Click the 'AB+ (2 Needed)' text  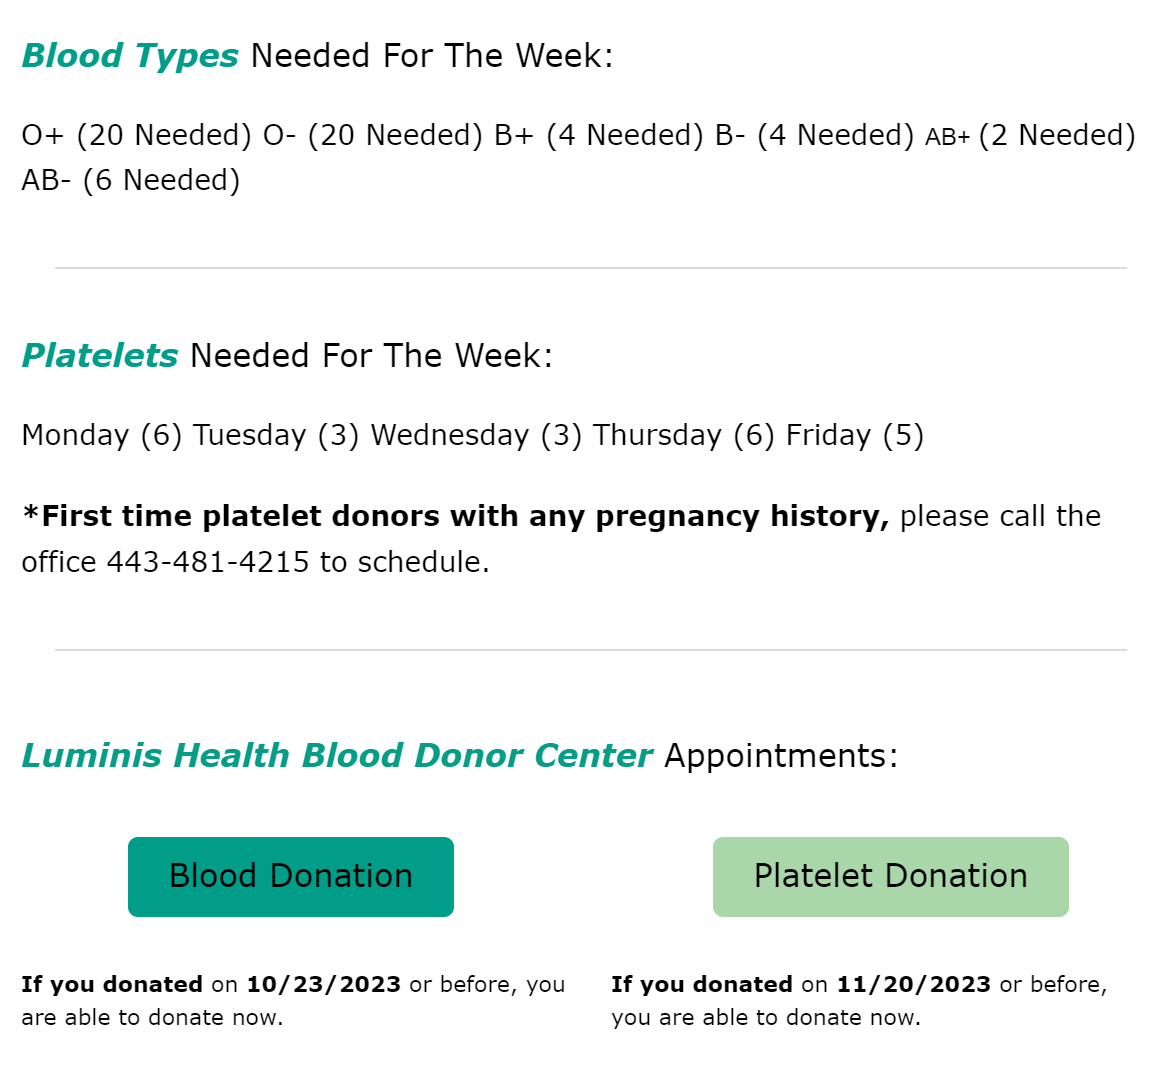[x=1030, y=135]
